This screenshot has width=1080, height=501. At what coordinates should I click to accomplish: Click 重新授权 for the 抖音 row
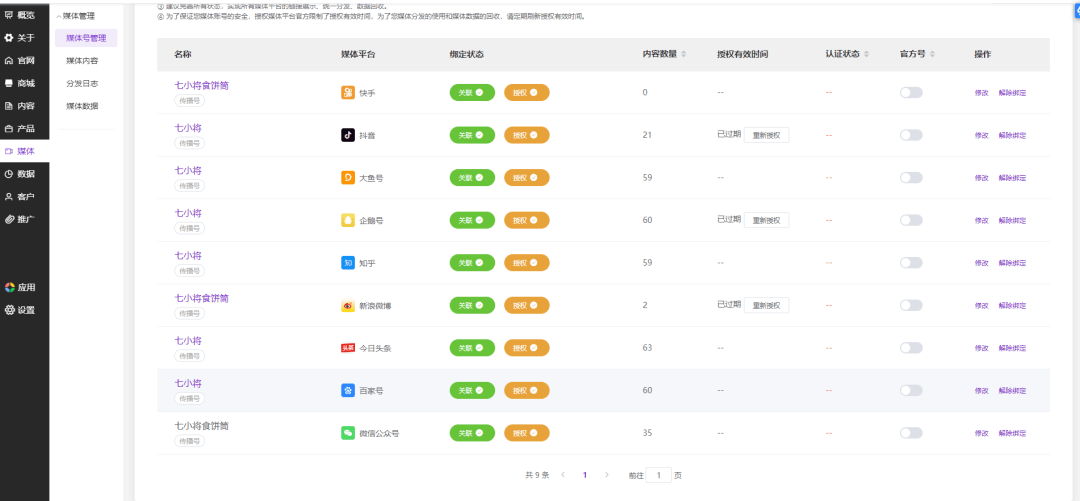pyautogui.click(x=767, y=135)
